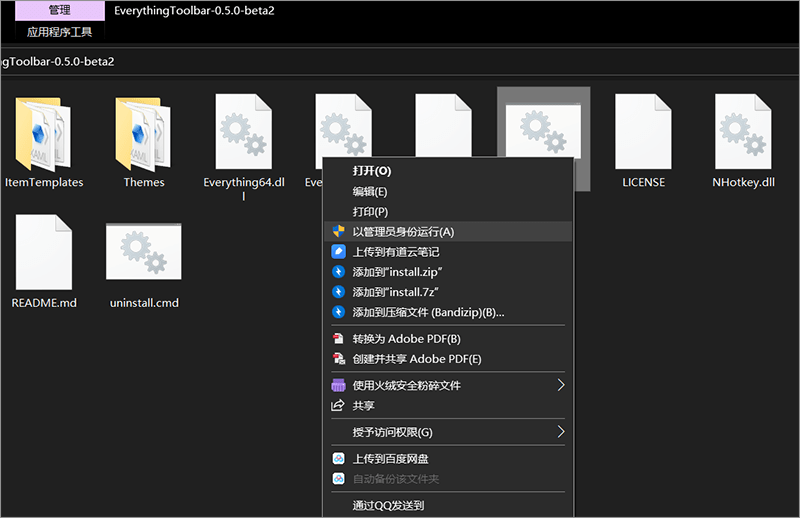
Task: Run as administrator via 以管理员身份运行(A)
Action: pyautogui.click(x=403, y=231)
